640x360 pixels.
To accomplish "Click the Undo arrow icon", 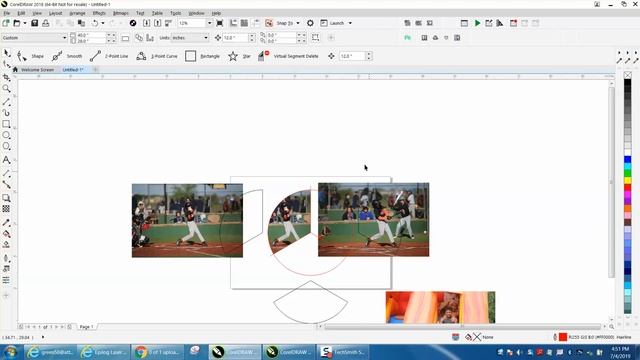I will tap(95, 23).
